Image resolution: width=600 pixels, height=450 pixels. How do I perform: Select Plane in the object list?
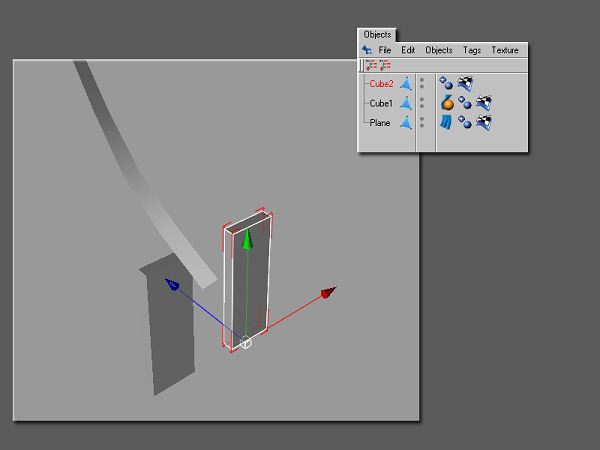point(380,122)
